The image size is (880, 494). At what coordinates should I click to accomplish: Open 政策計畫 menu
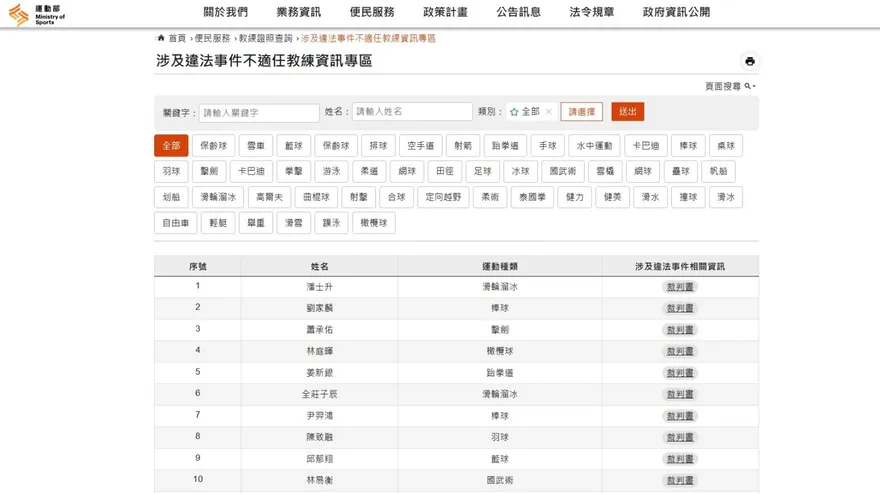(445, 12)
